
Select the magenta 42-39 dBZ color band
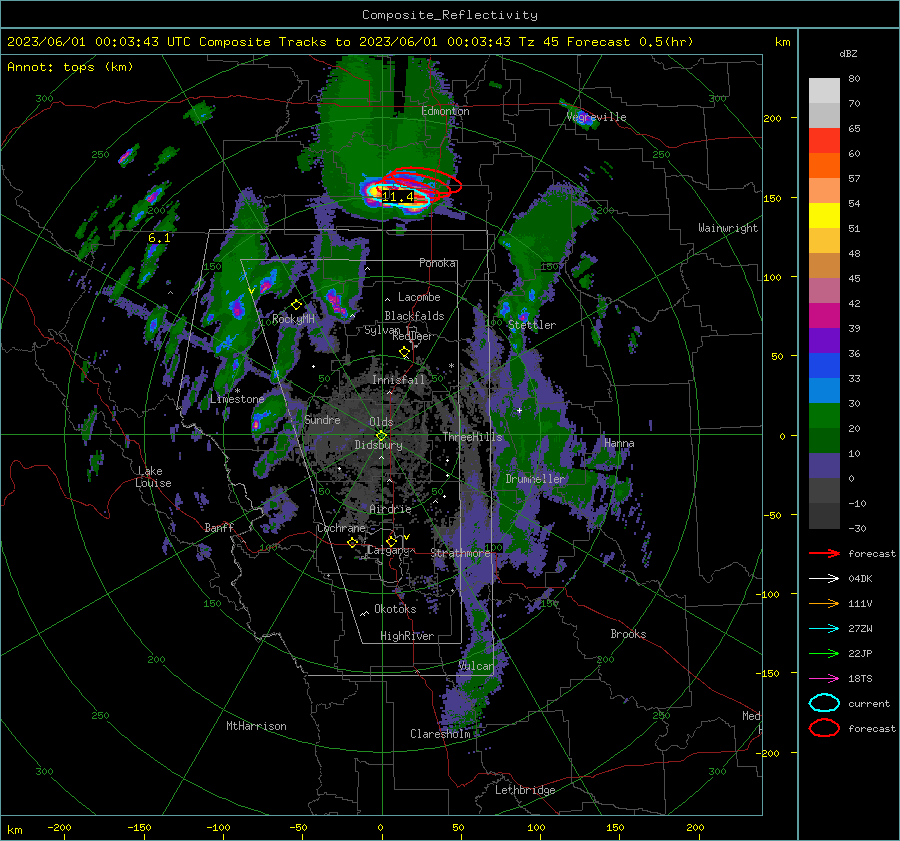click(x=824, y=316)
